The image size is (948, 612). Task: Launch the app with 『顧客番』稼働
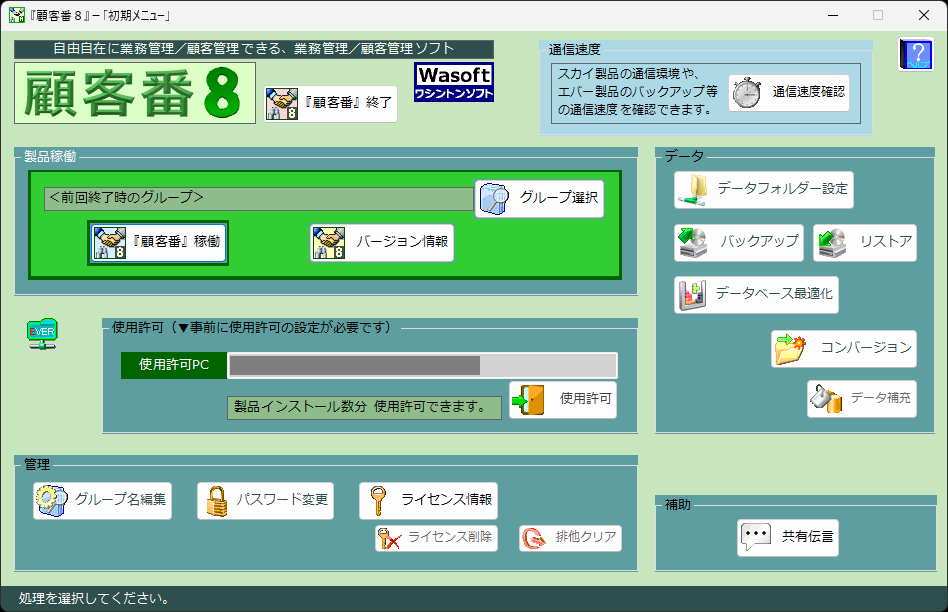click(158, 243)
